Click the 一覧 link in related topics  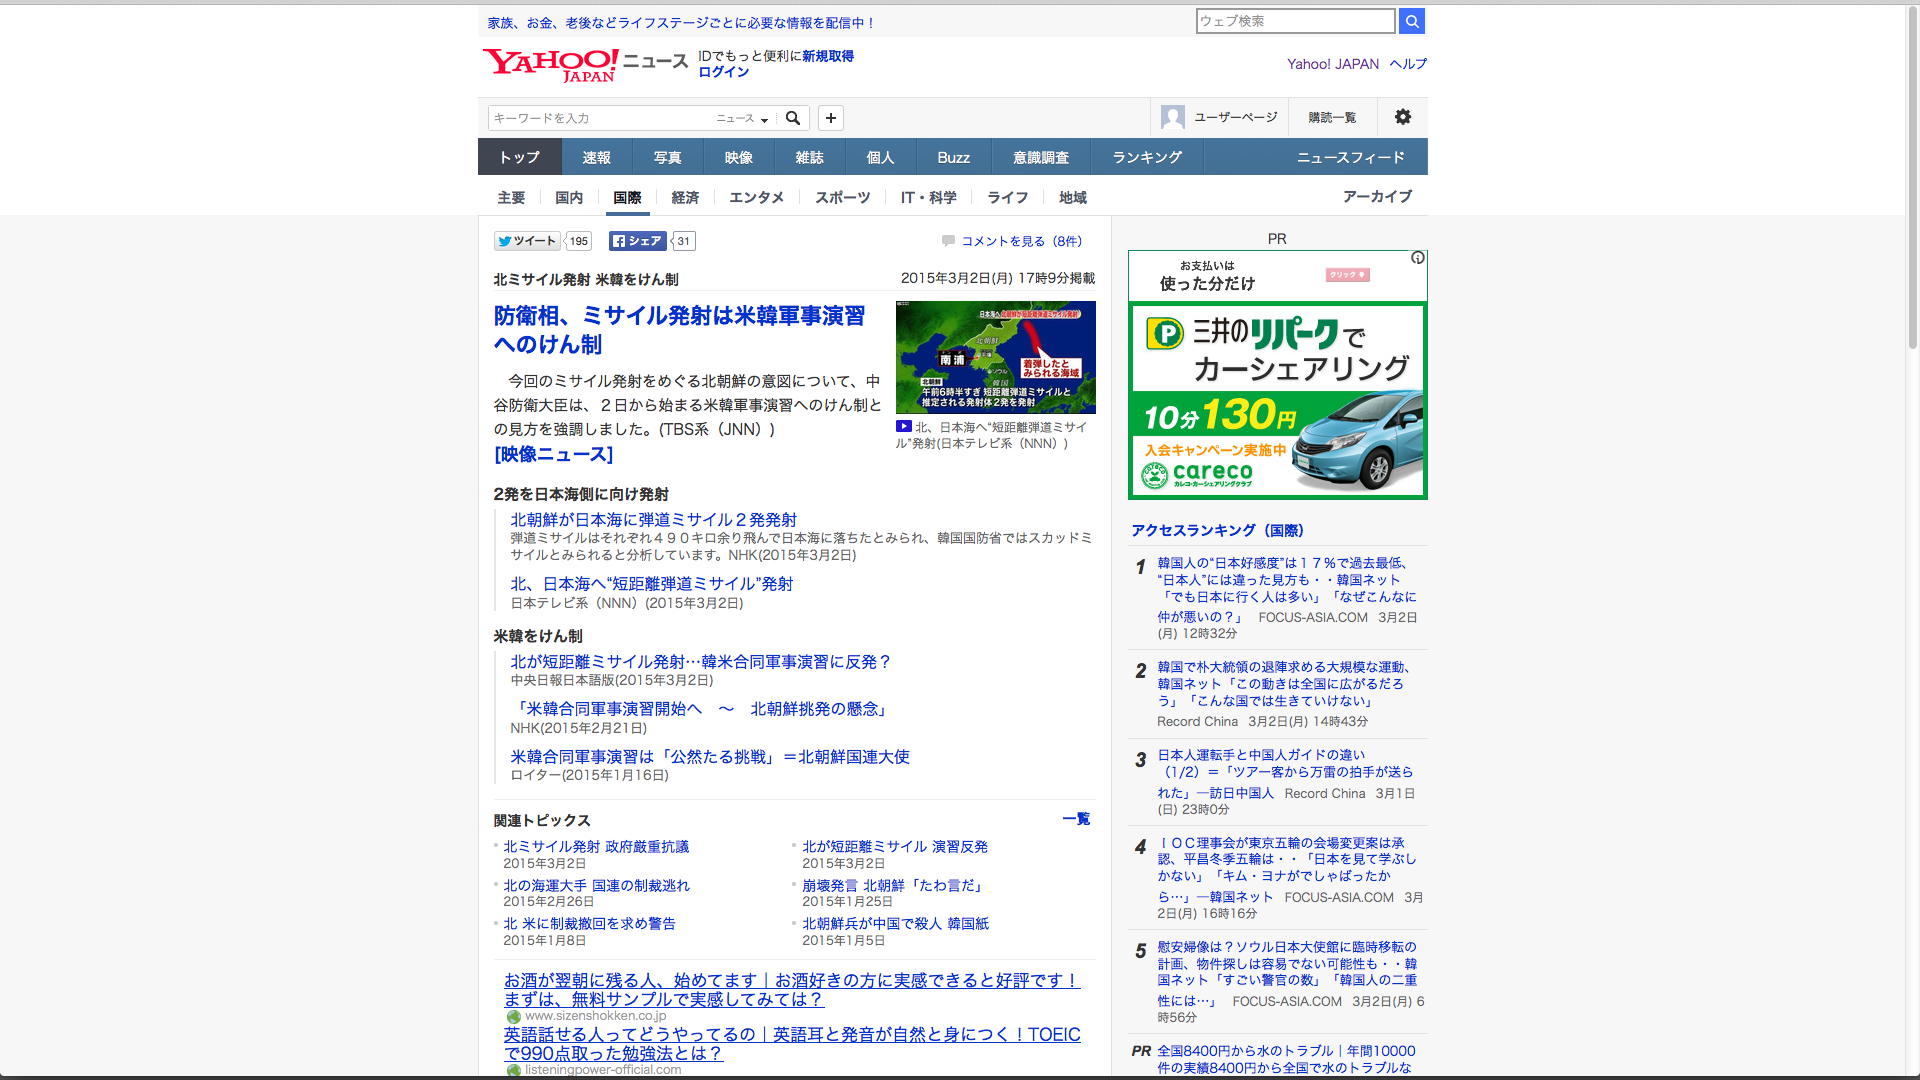(x=1076, y=819)
